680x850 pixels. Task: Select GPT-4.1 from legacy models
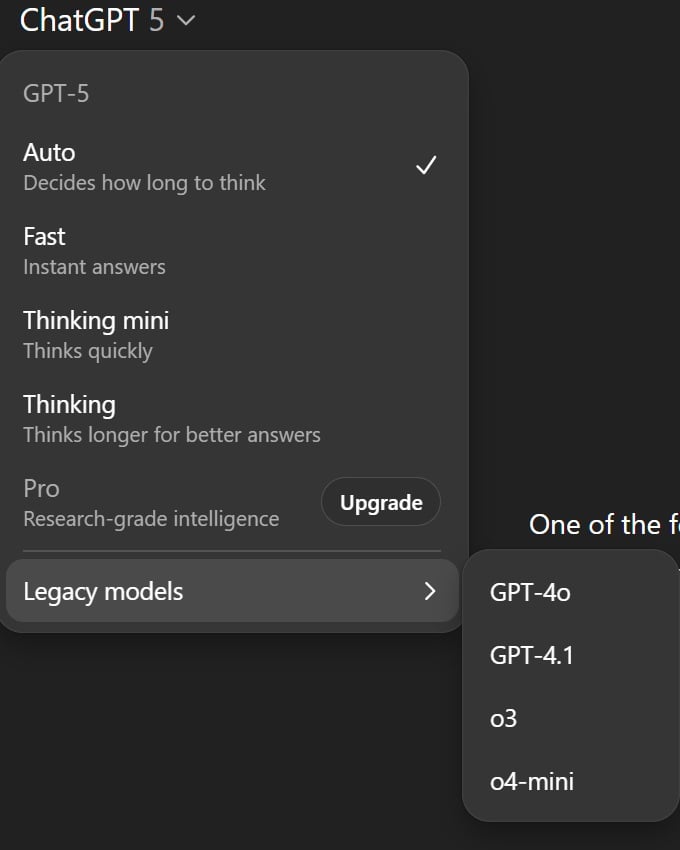click(530, 655)
